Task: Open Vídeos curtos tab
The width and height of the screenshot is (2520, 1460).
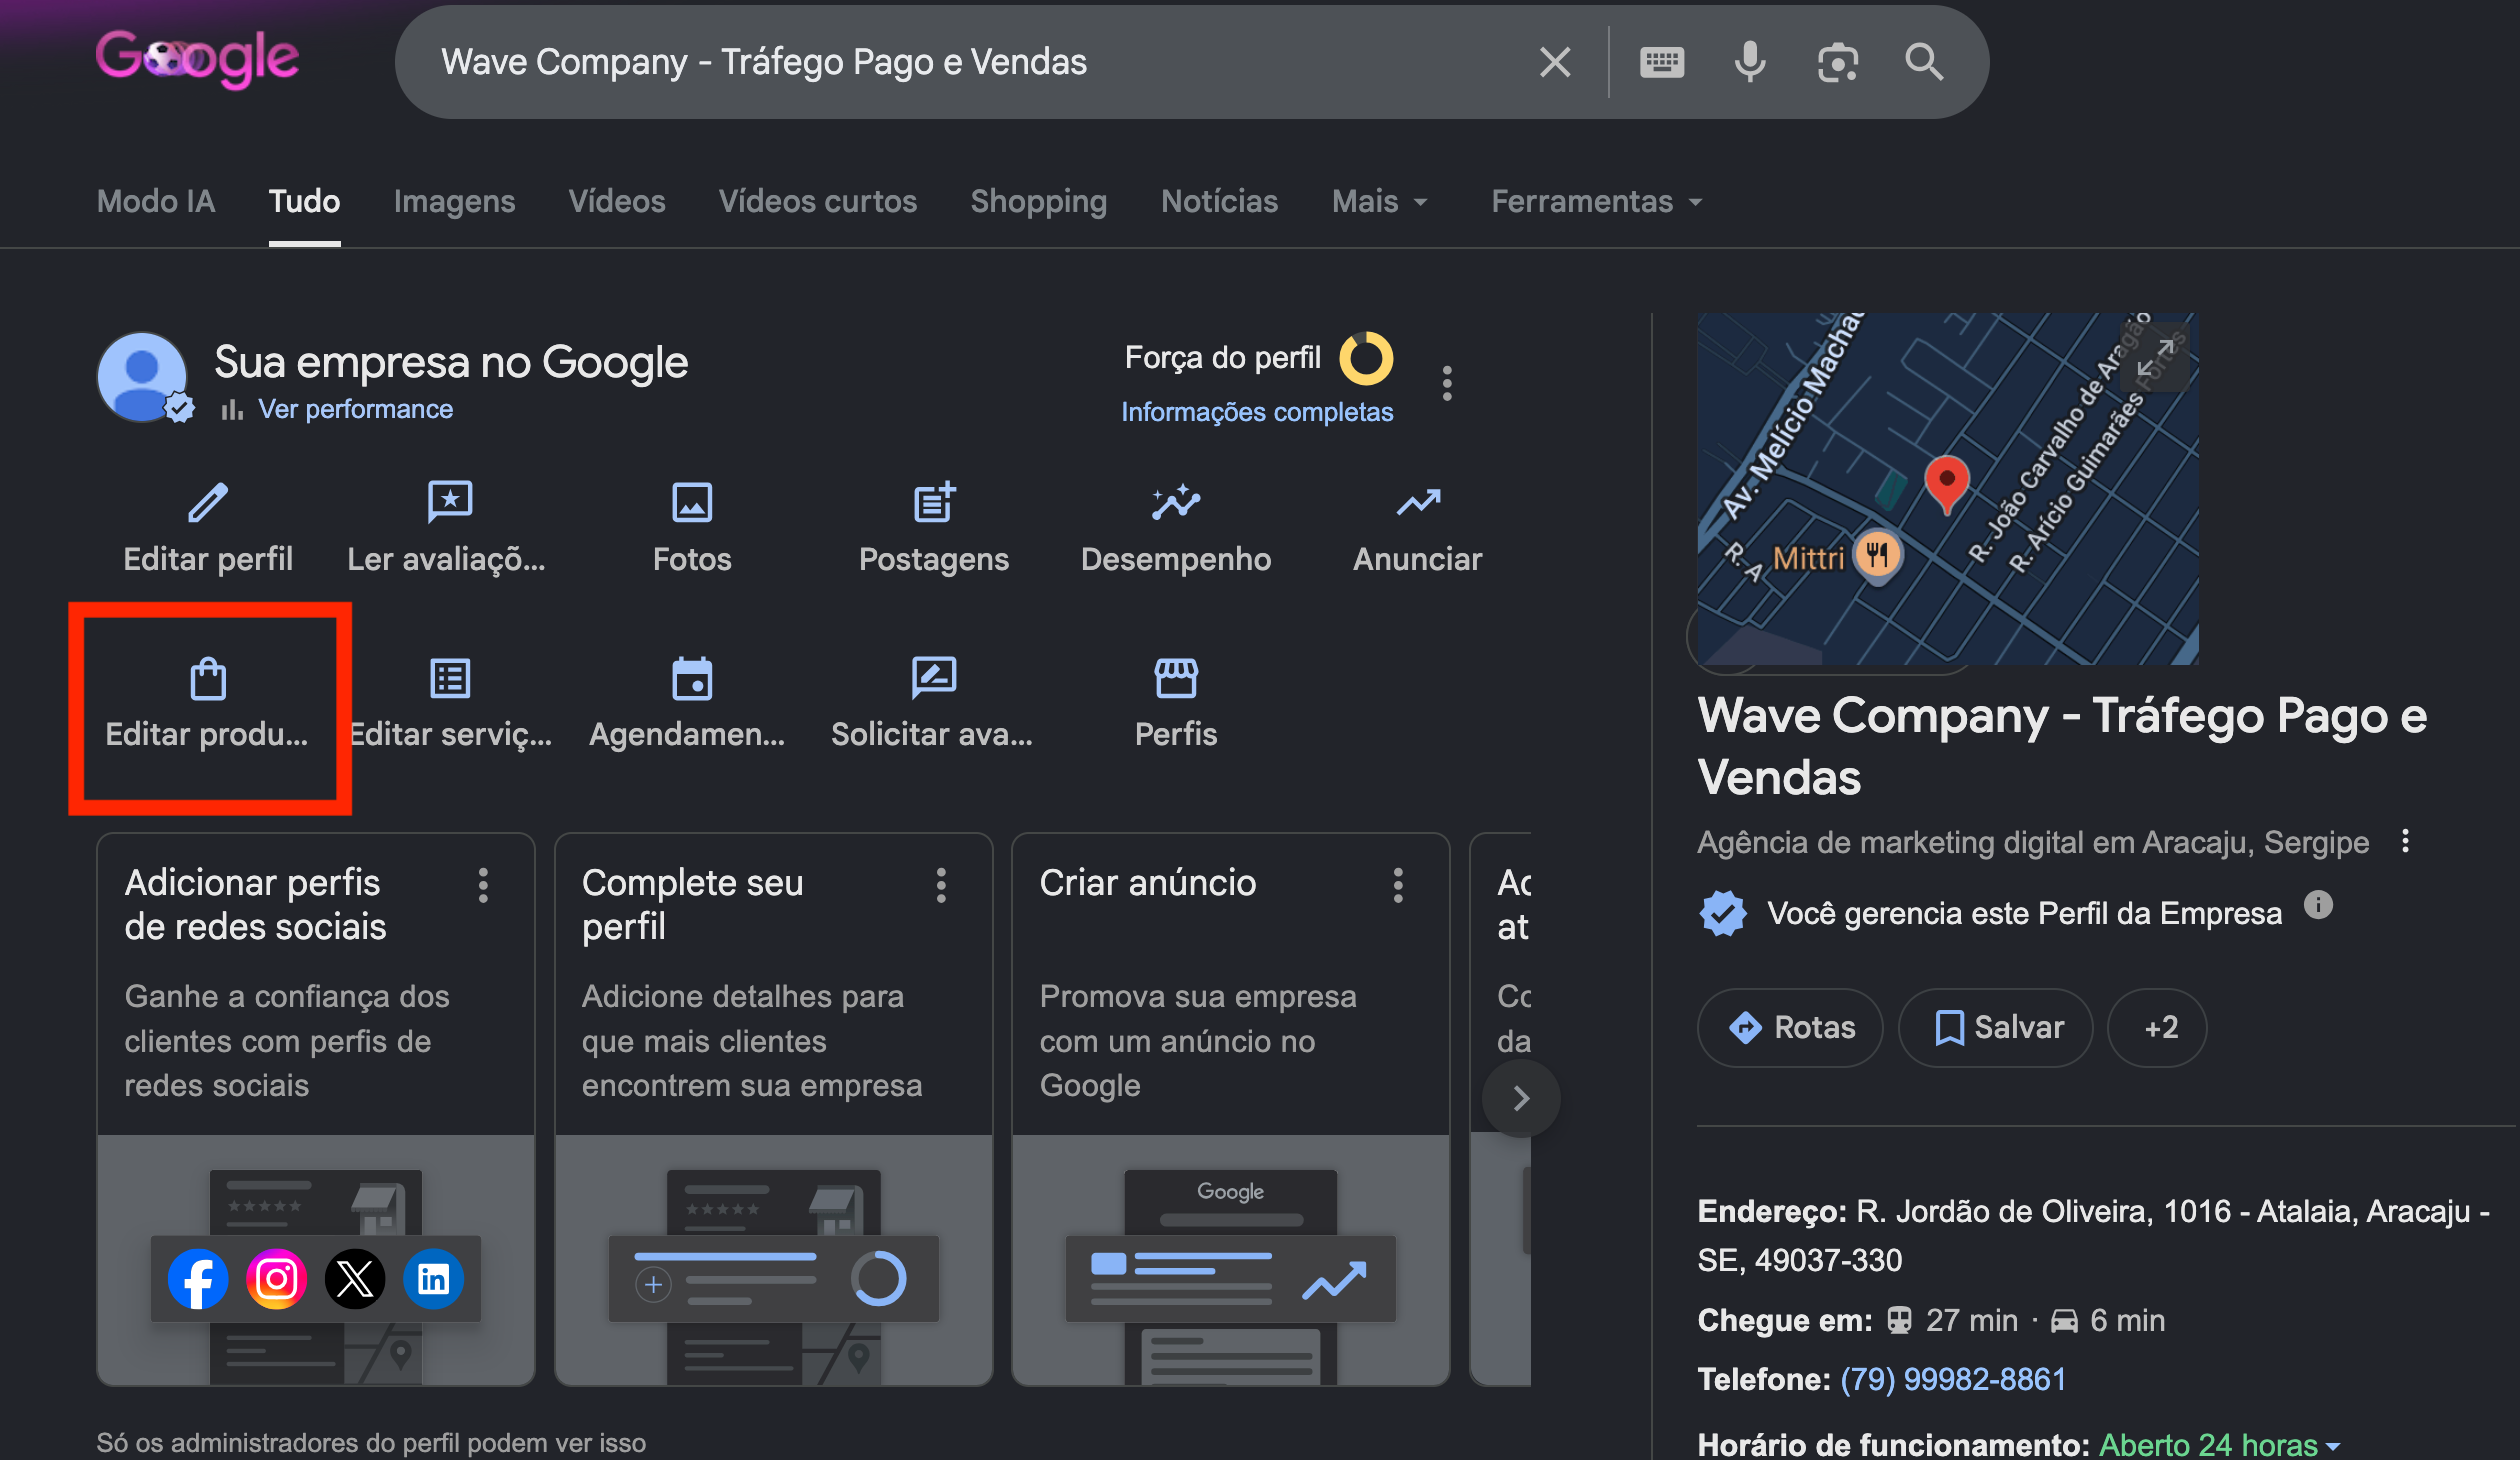Action: click(x=818, y=202)
